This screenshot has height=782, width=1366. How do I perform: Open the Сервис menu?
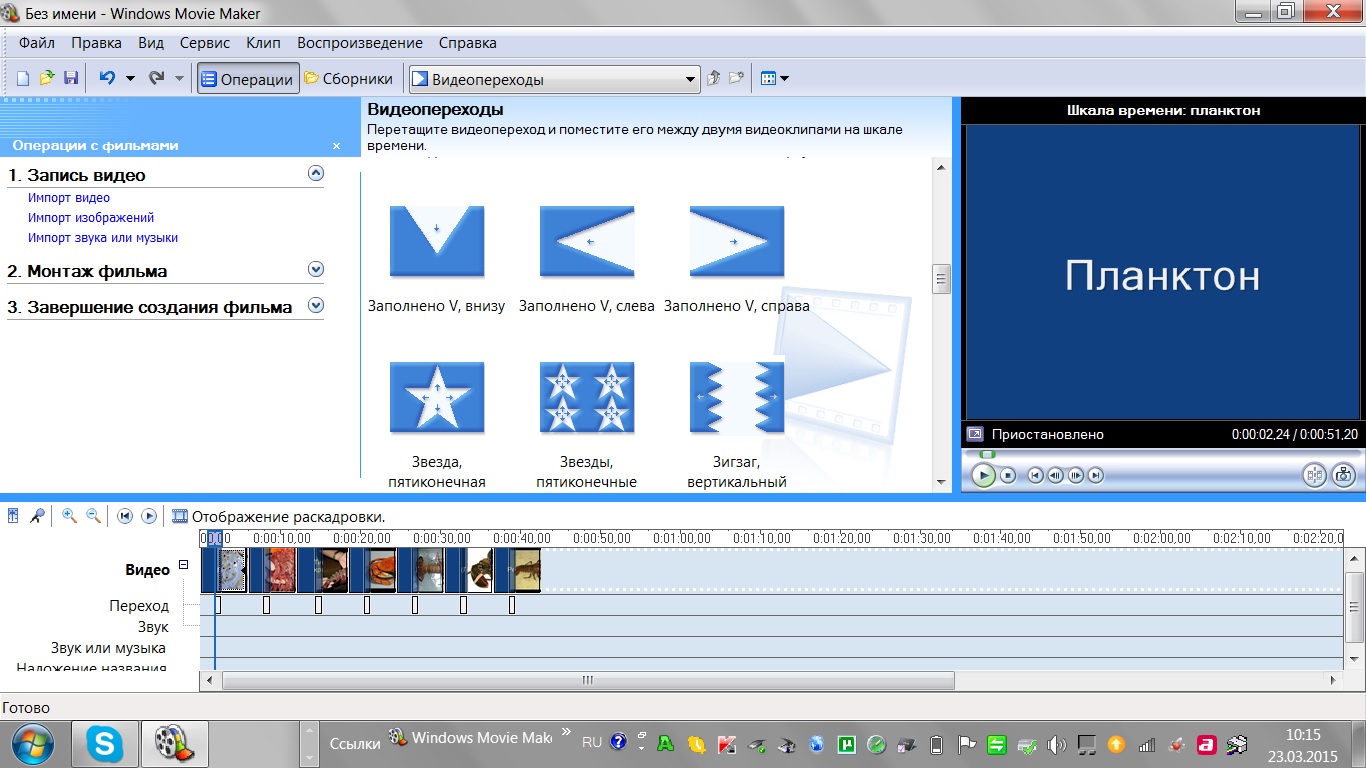coord(205,43)
